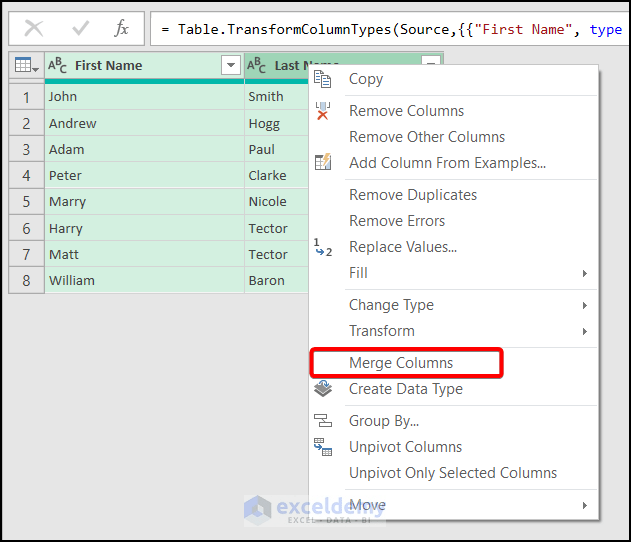The width and height of the screenshot is (631, 542).
Task: Click the cell containing Nicole
Action: click(277, 202)
